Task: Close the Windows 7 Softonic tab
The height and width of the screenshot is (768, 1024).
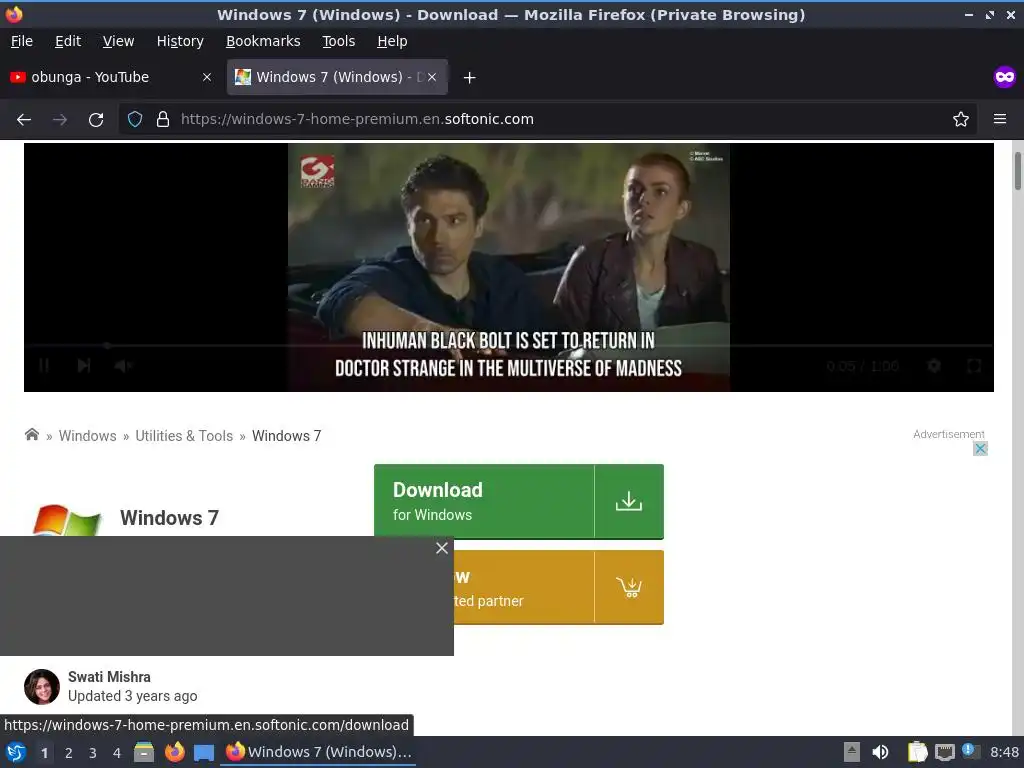Action: pyautogui.click(x=432, y=77)
